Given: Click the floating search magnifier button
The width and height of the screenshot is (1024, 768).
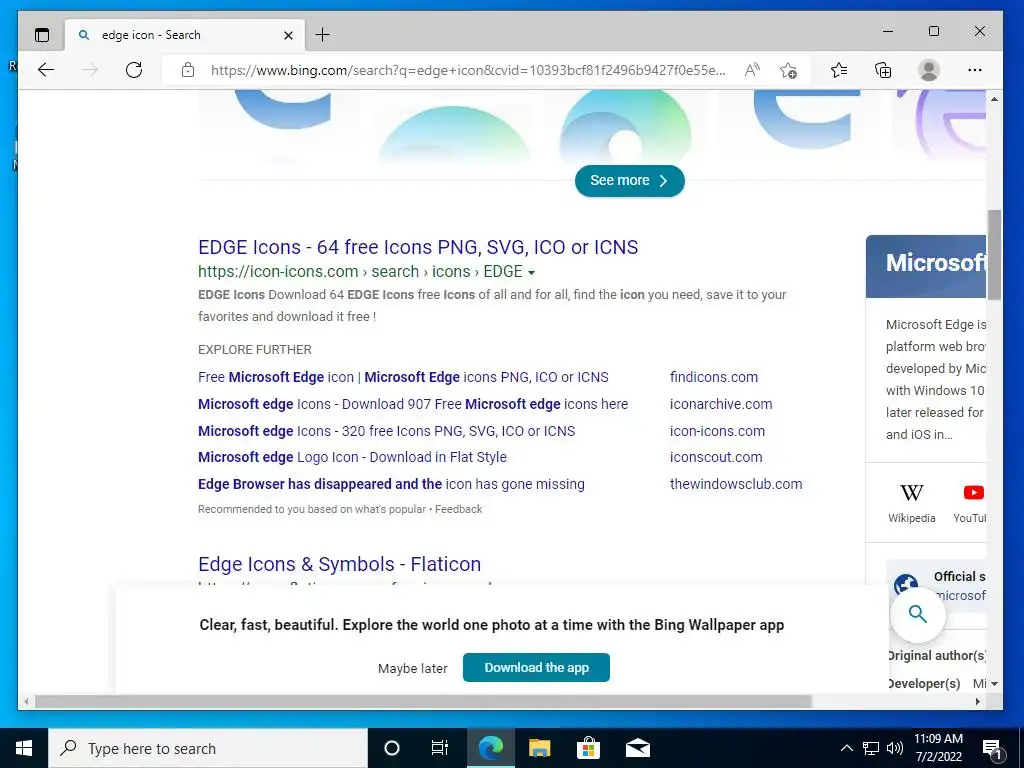Looking at the screenshot, I should 918,614.
